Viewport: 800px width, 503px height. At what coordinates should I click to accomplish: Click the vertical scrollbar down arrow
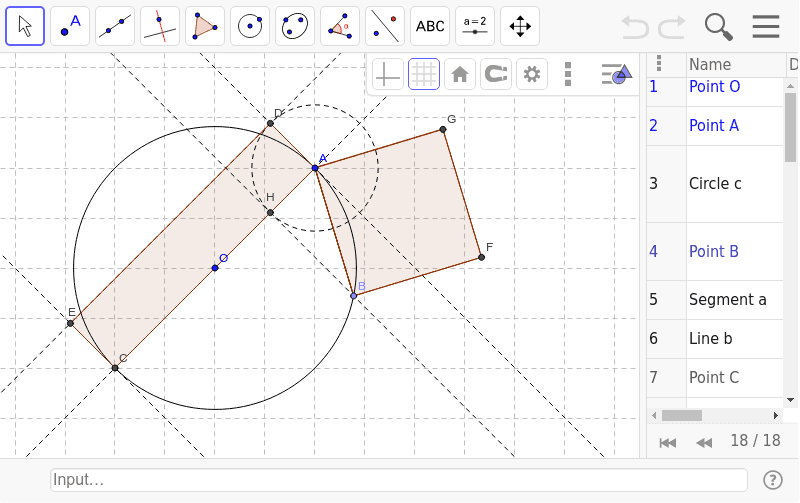click(x=790, y=400)
